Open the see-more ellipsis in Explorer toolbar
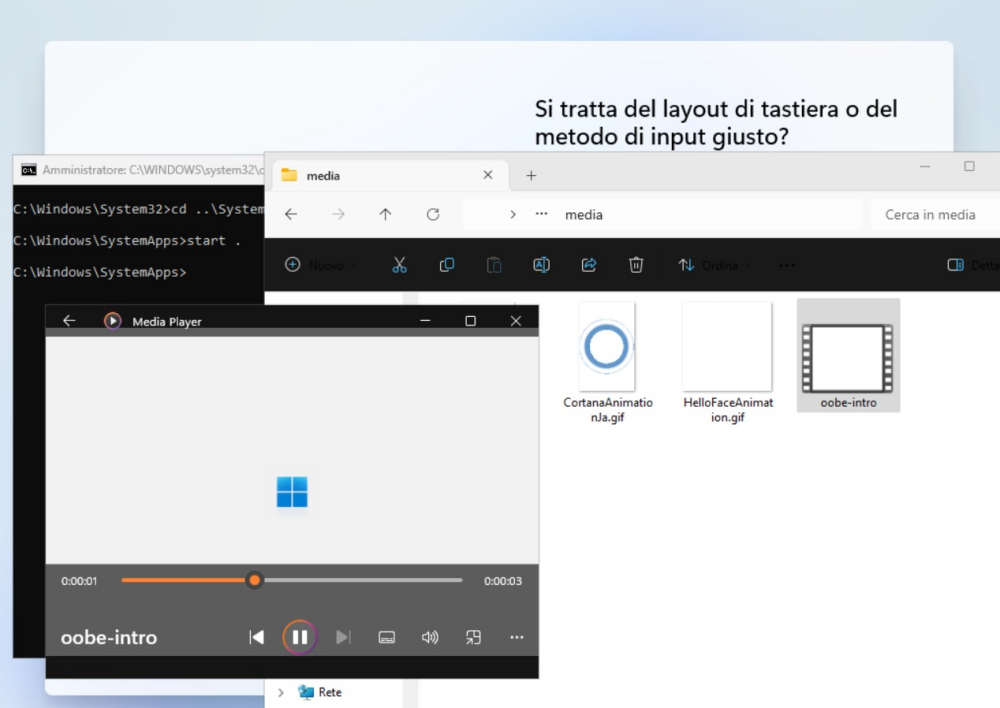 (x=787, y=265)
